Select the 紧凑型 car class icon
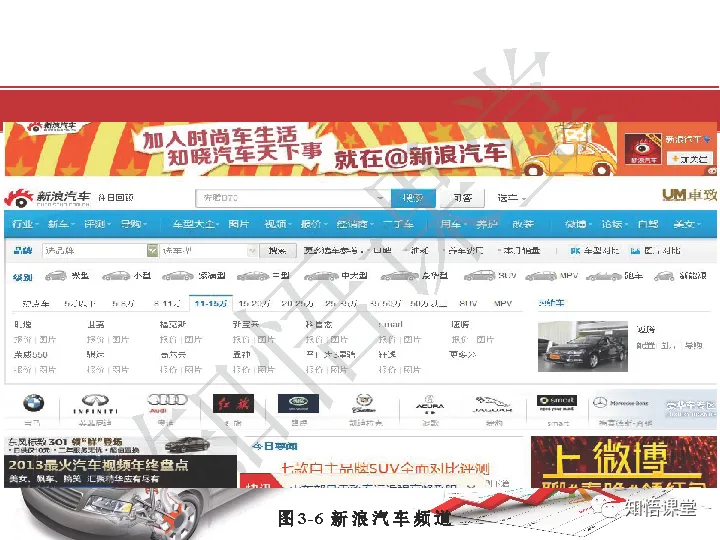 point(178,276)
